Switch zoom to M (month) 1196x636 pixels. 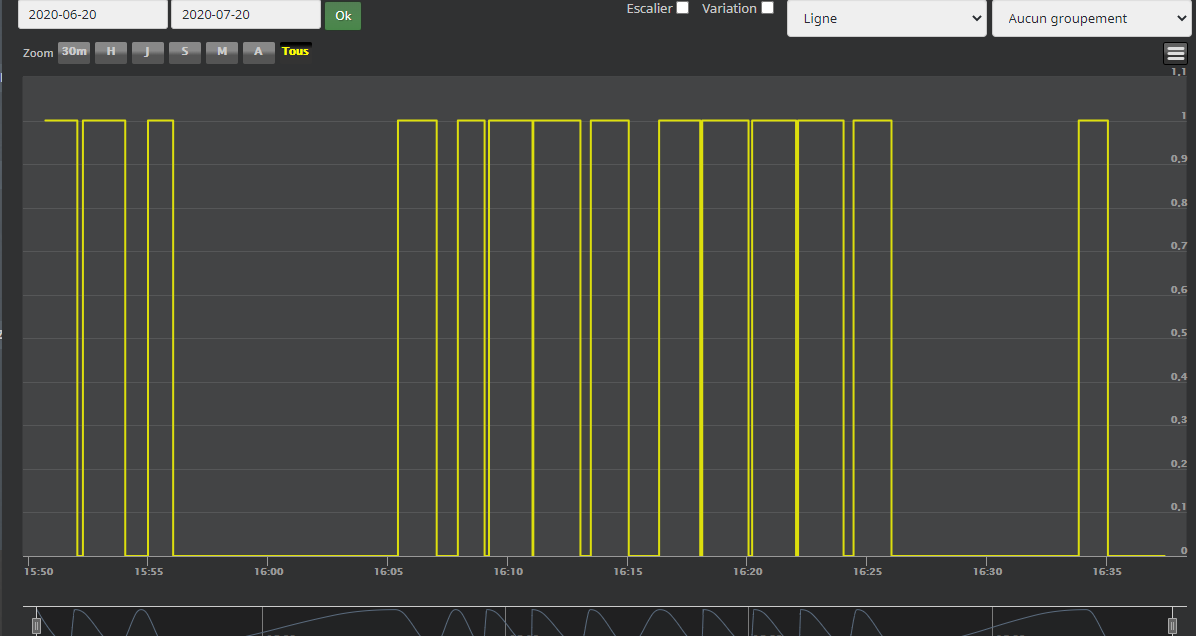(x=222, y=52)
